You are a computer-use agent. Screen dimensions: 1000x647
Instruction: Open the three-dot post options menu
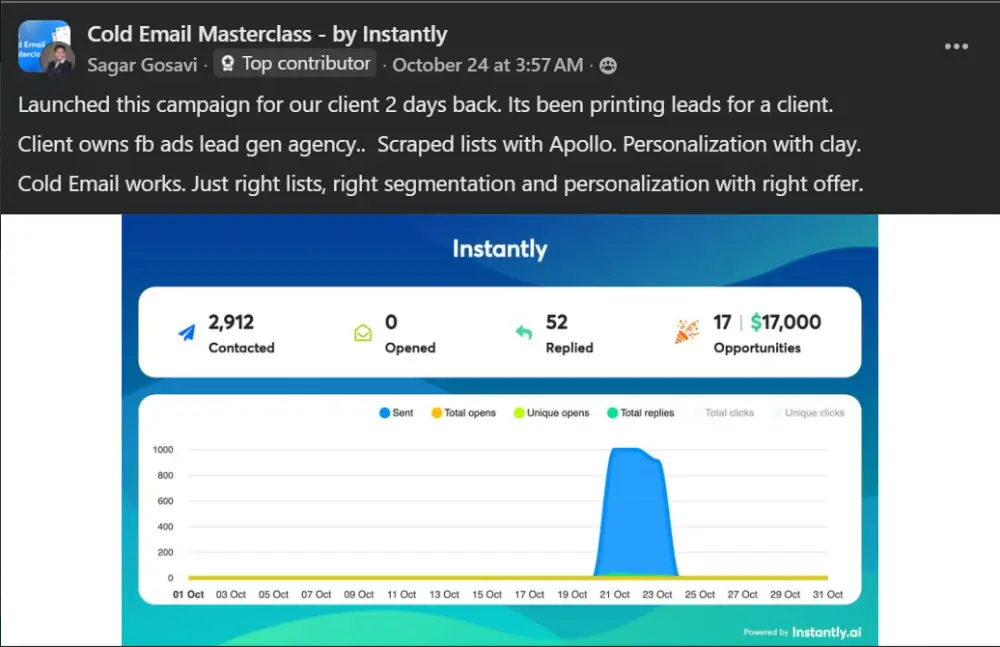click(956, 46)
